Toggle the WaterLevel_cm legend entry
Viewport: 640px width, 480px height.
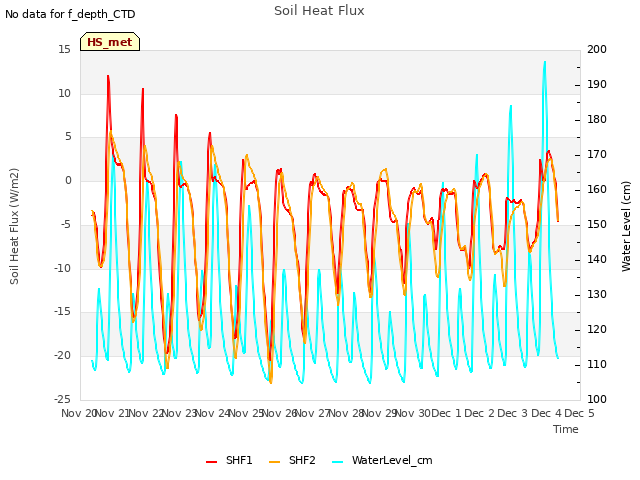click(382, 460)
